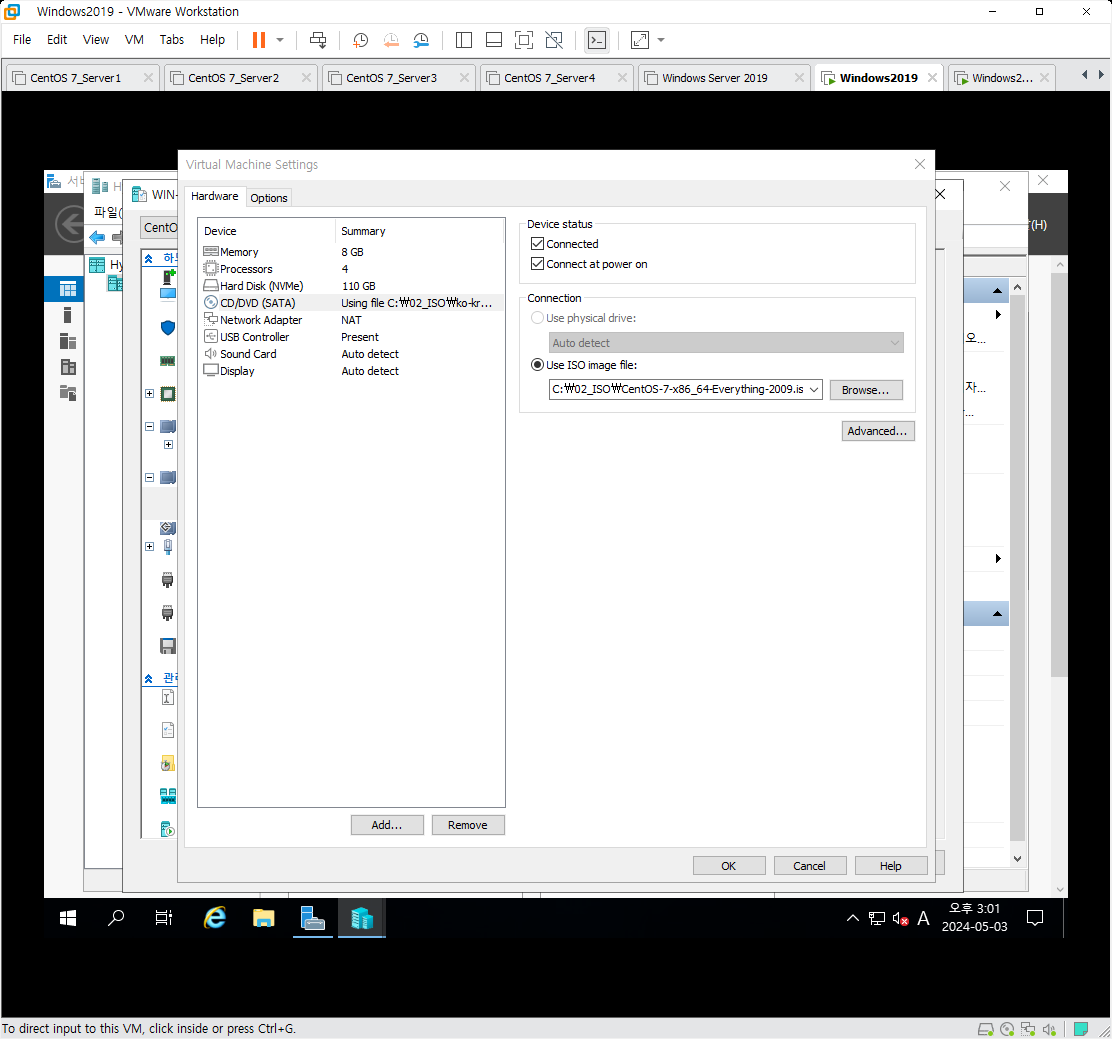Open the stretch display dropdown arrow

[x=661, y=40]
